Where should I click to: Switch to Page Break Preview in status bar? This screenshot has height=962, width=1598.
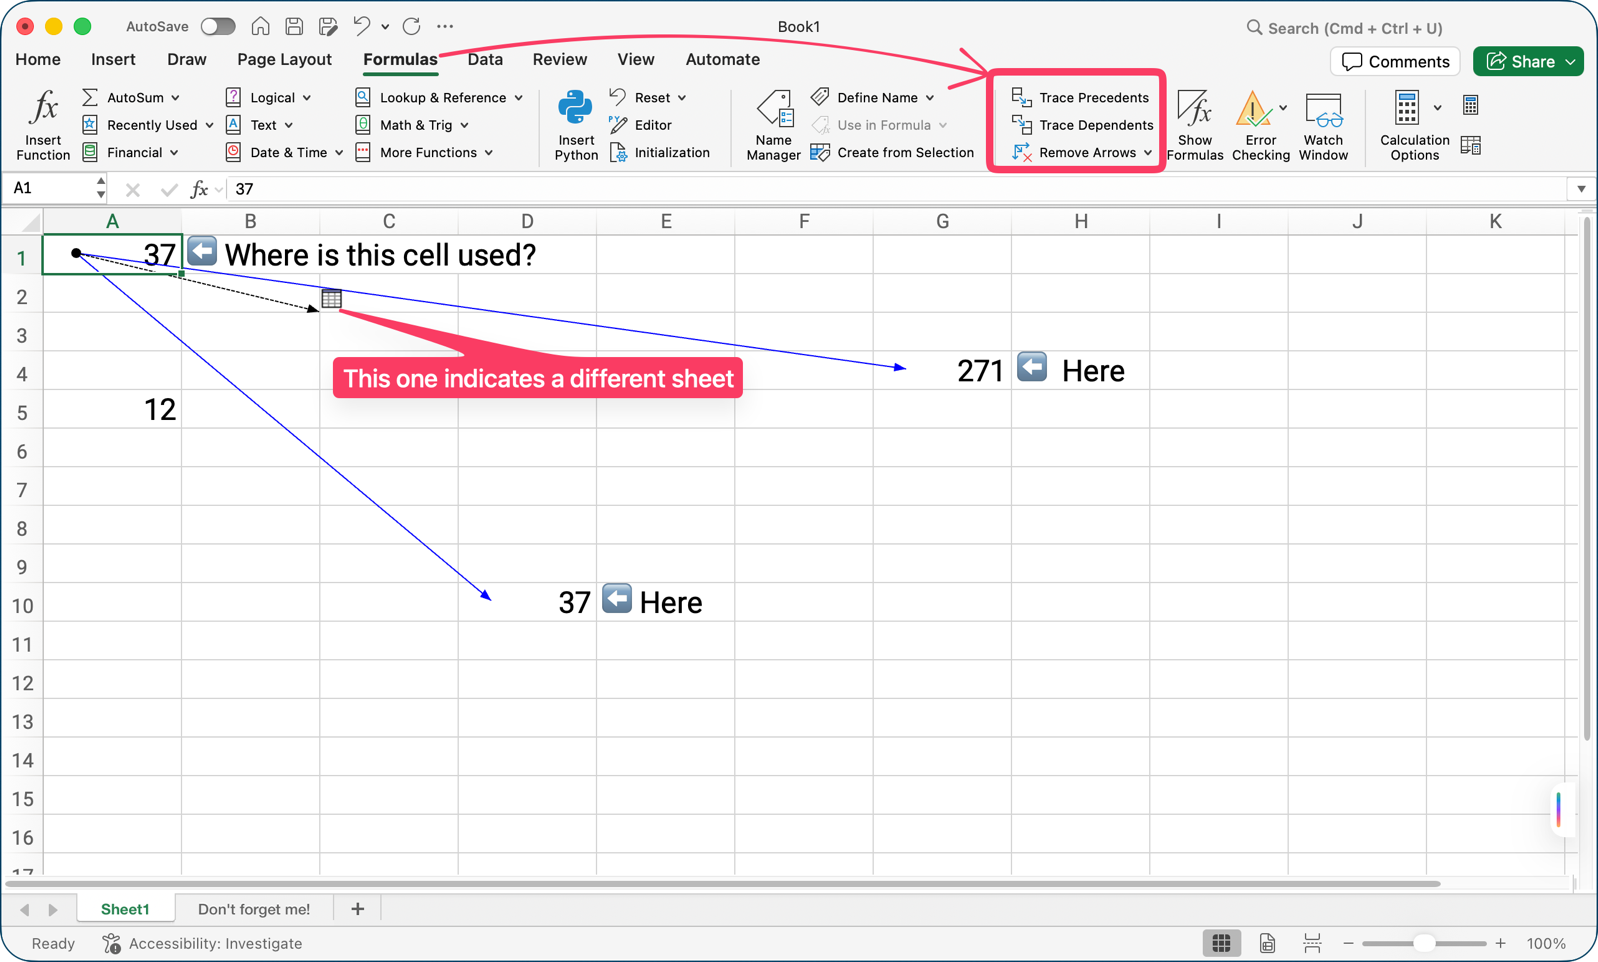1312,943
